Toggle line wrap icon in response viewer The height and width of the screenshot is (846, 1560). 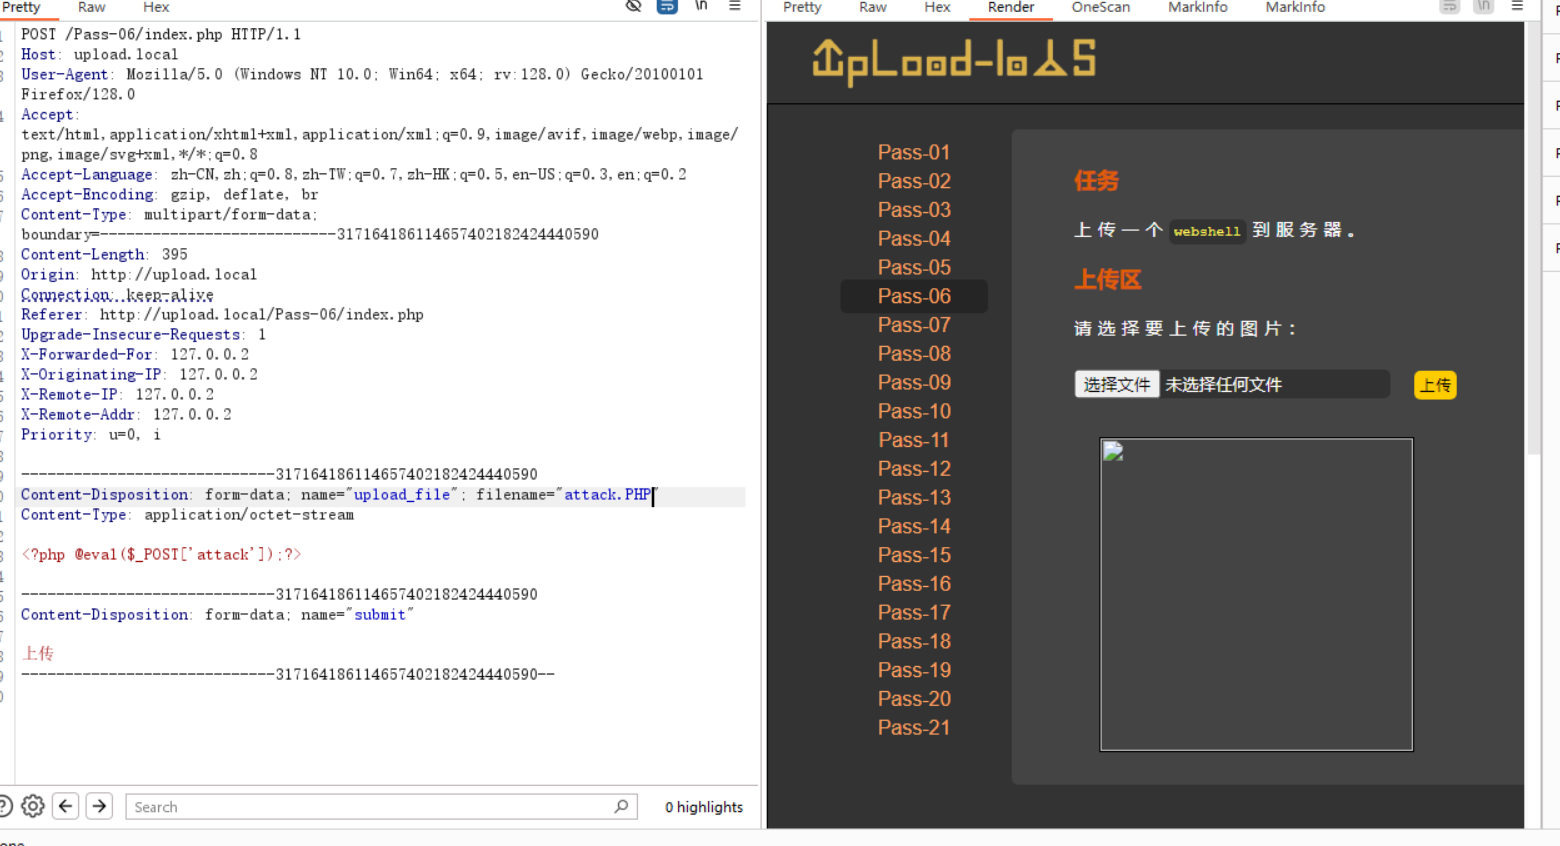click(1450, 6)
